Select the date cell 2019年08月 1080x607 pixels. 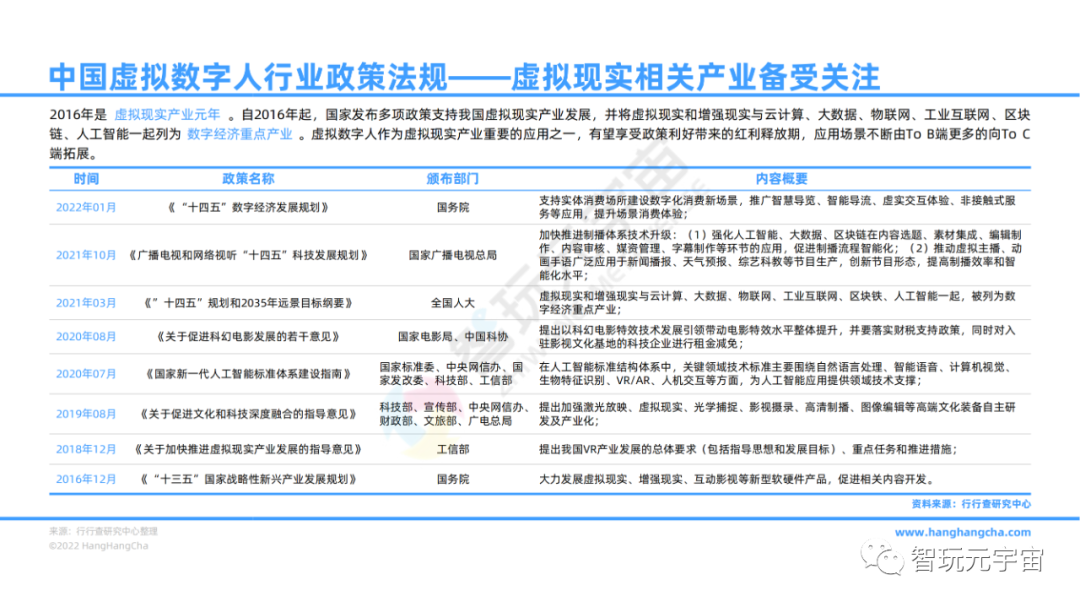[86, 414]
